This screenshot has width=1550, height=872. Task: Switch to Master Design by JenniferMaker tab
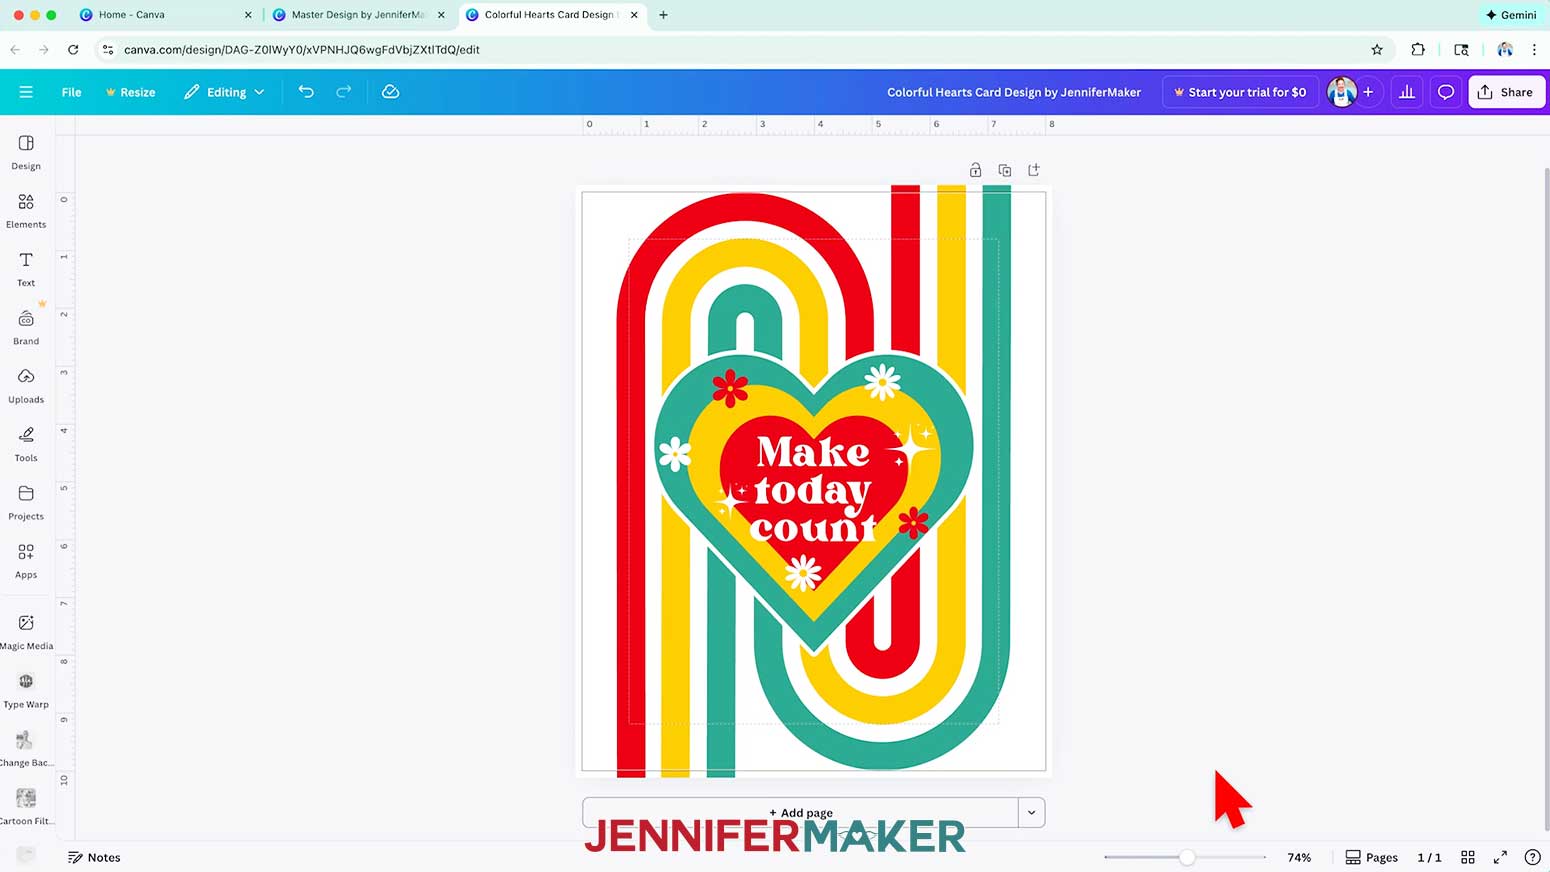click(358, 15)
